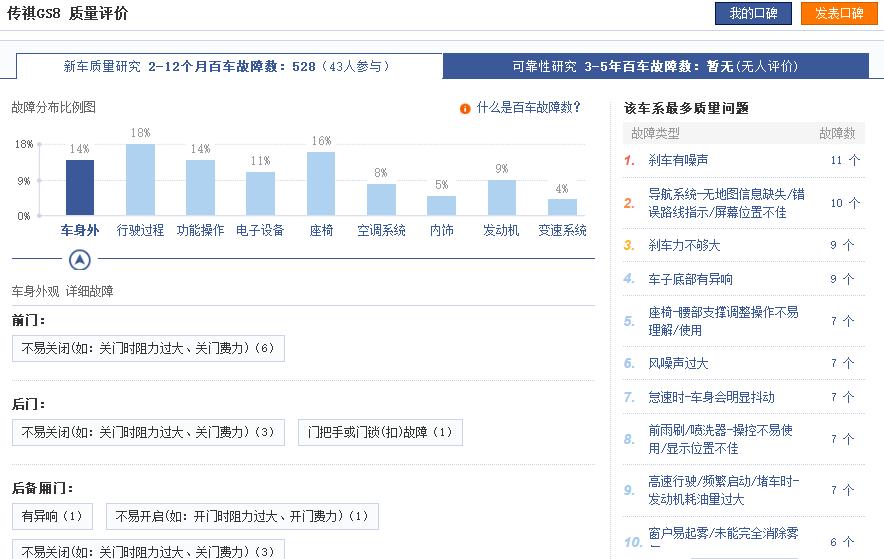Click 10 个 count for 导航系统 issue
Image resolution: width=884 pixels, height=559 pixels.
845,203
